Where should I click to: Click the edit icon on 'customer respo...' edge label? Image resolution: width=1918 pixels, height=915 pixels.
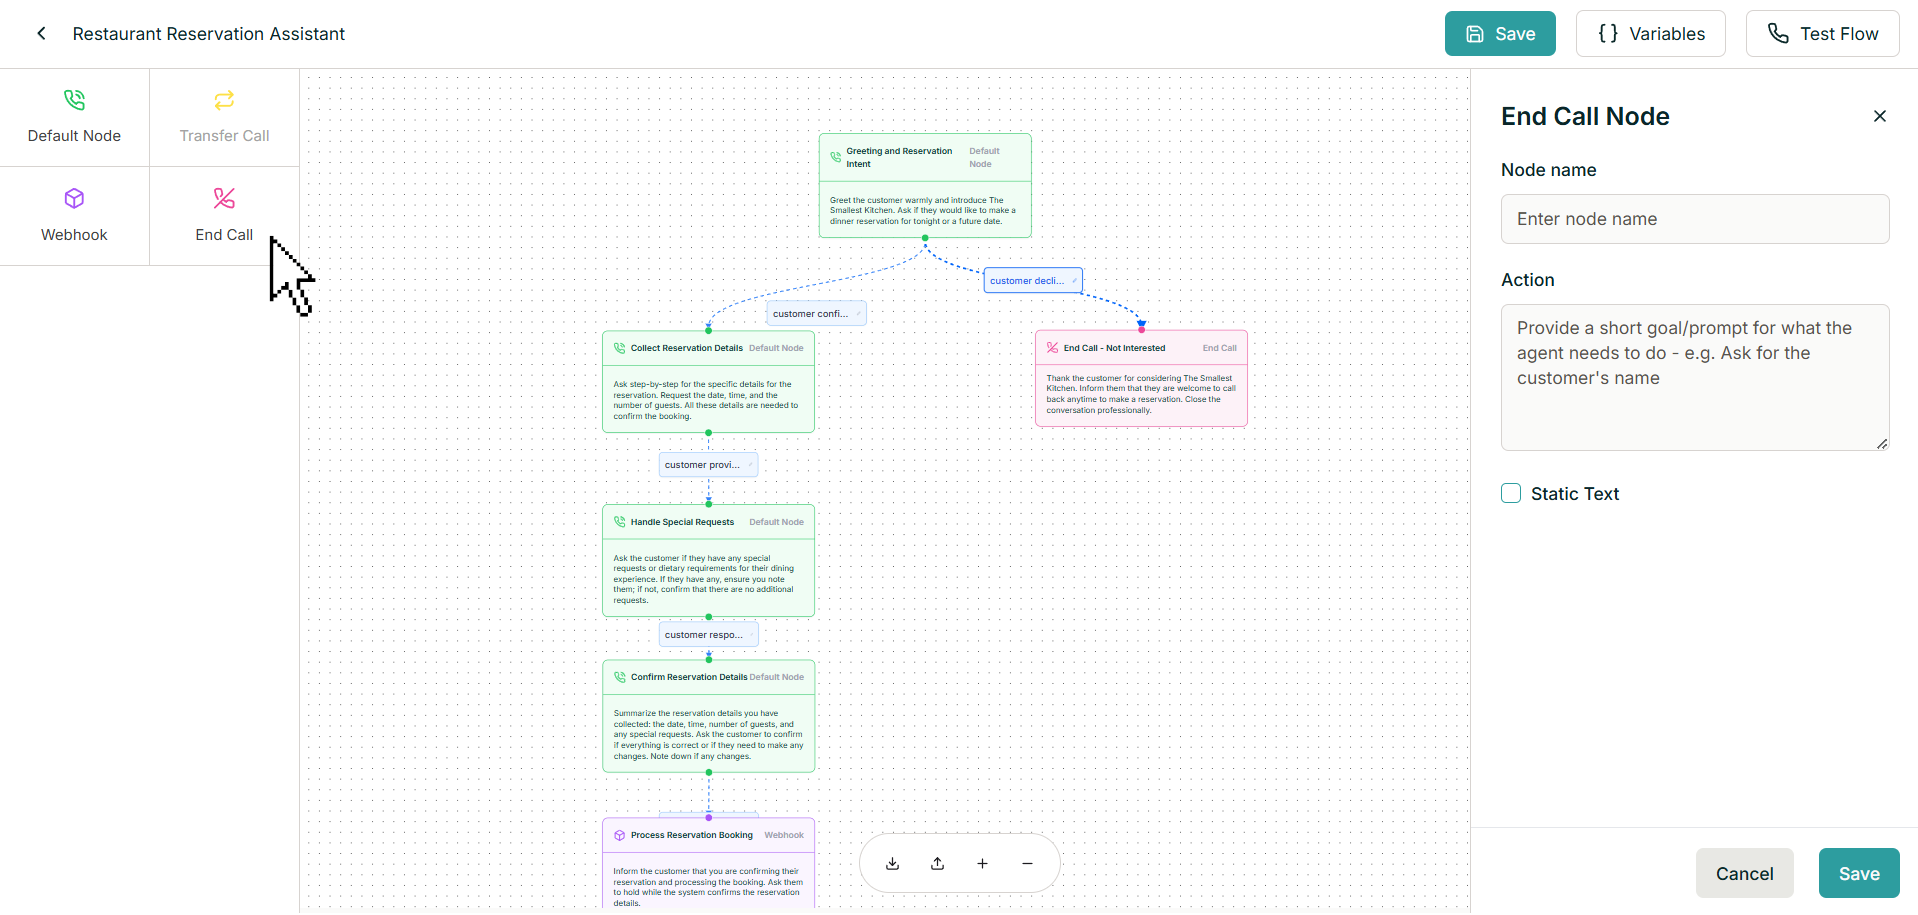751,635
